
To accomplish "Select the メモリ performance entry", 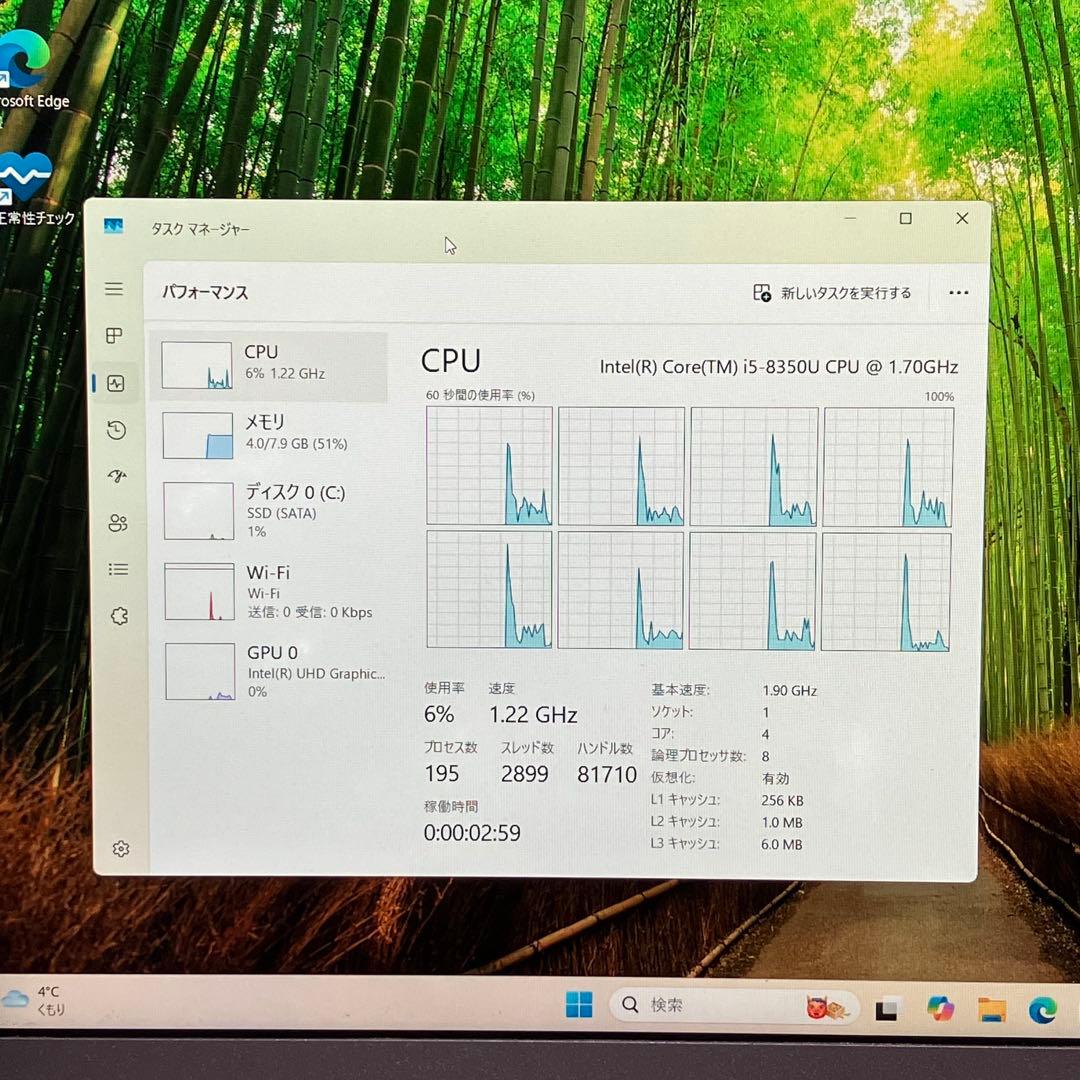I will click(268, 434).
